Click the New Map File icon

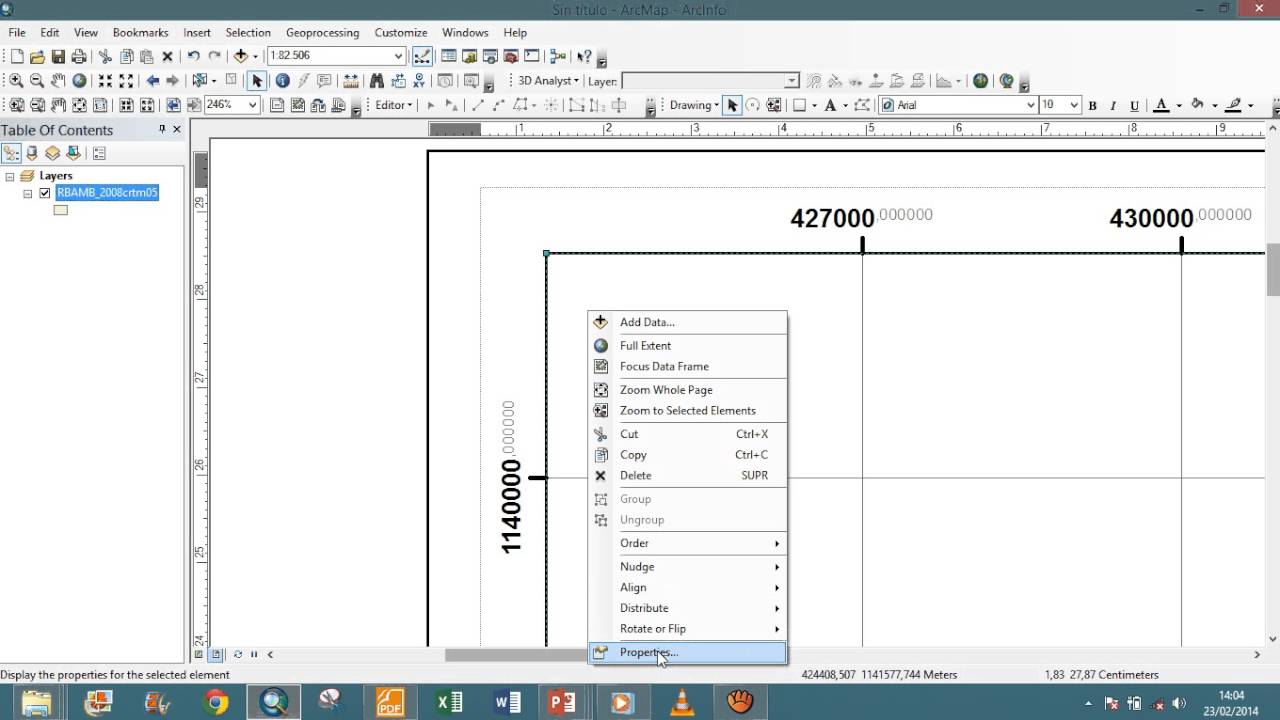pyautogui.click(x=17, y=57)
